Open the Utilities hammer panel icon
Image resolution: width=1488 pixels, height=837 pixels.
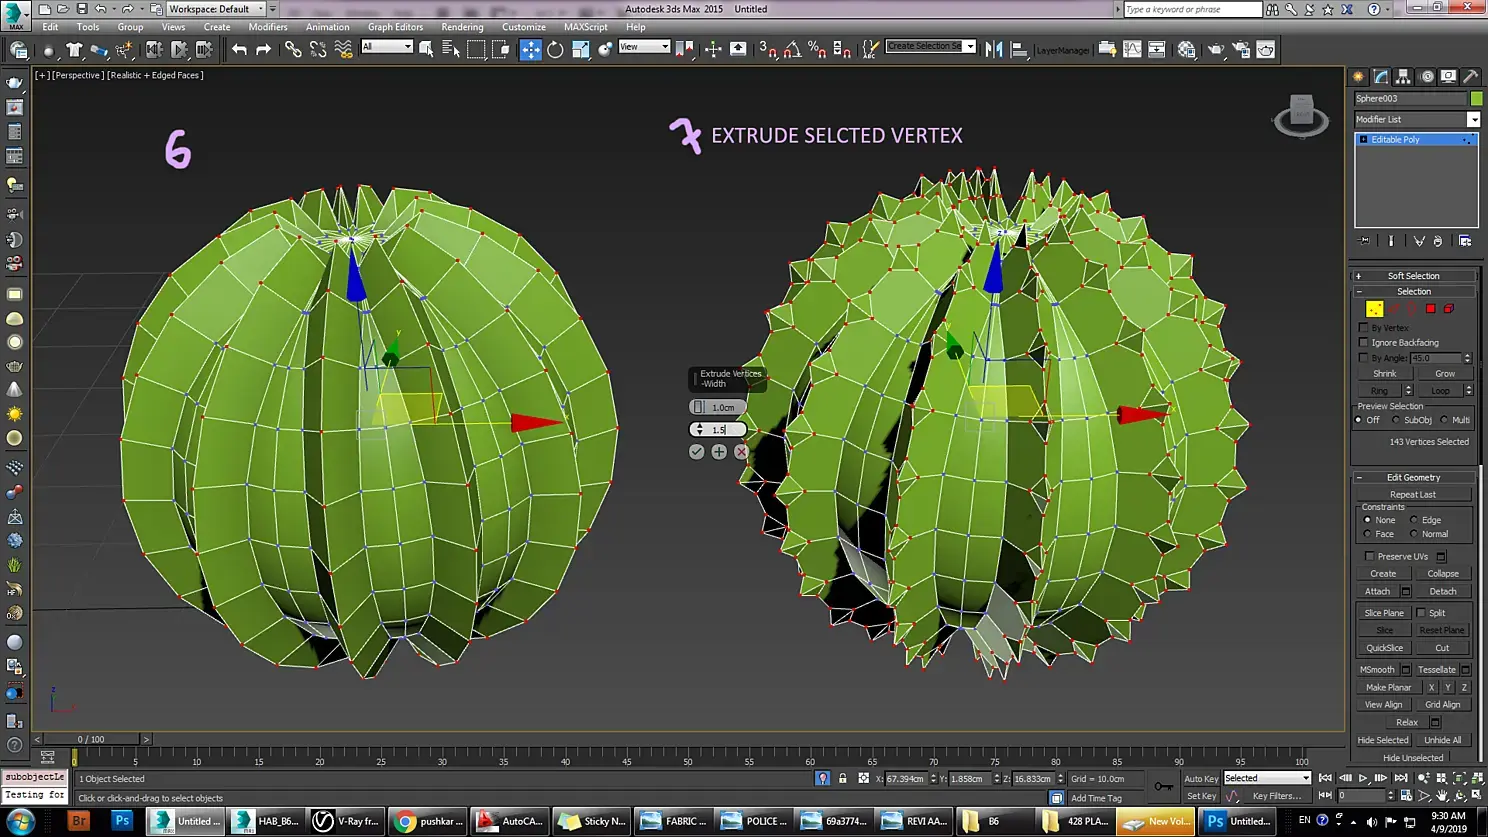(1470, 76)
